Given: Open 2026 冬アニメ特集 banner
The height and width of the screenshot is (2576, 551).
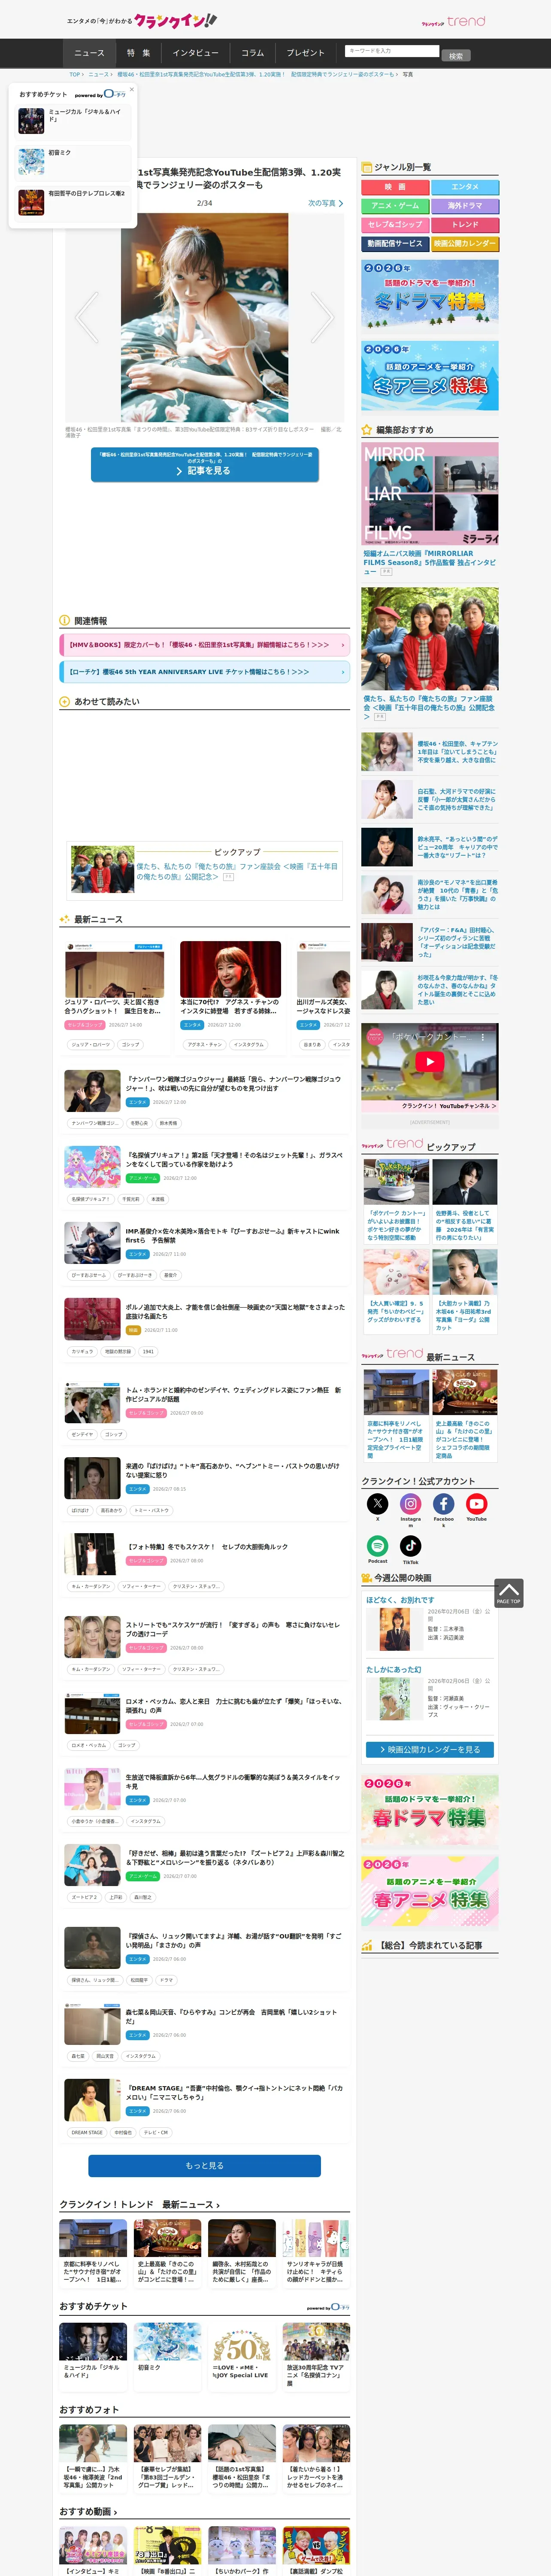Looking at the screenshot, I should (x=429, y=376).
